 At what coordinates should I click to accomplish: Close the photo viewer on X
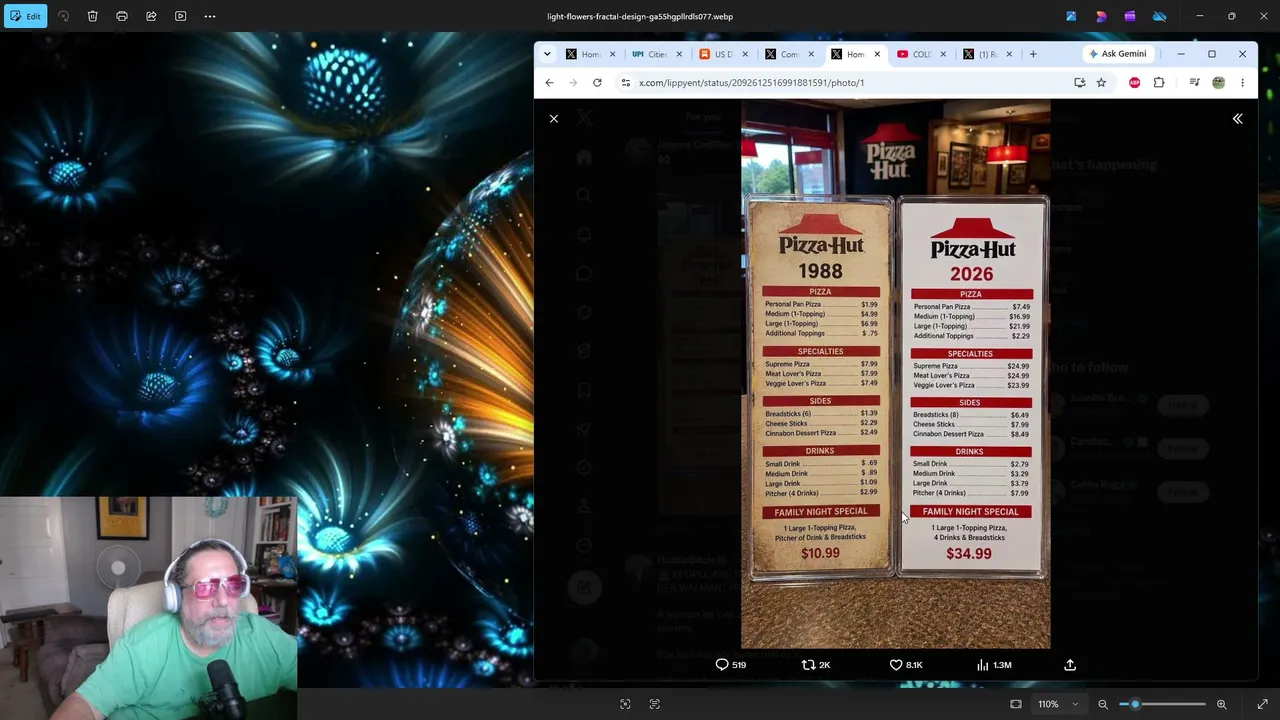pyautogui.click(x=553, y=119)
